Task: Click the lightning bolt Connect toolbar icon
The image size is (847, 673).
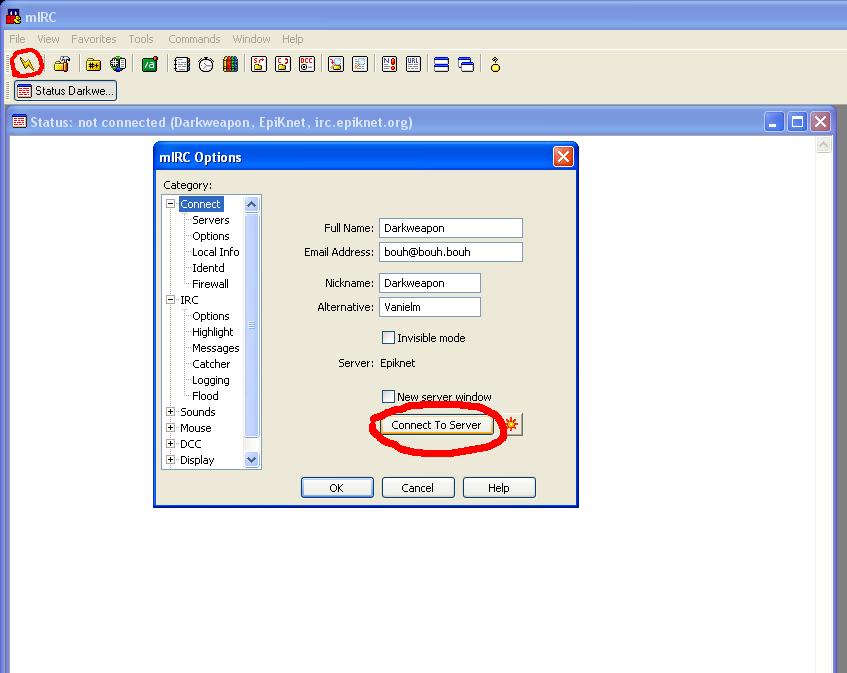Action: (x=26, y=64)
